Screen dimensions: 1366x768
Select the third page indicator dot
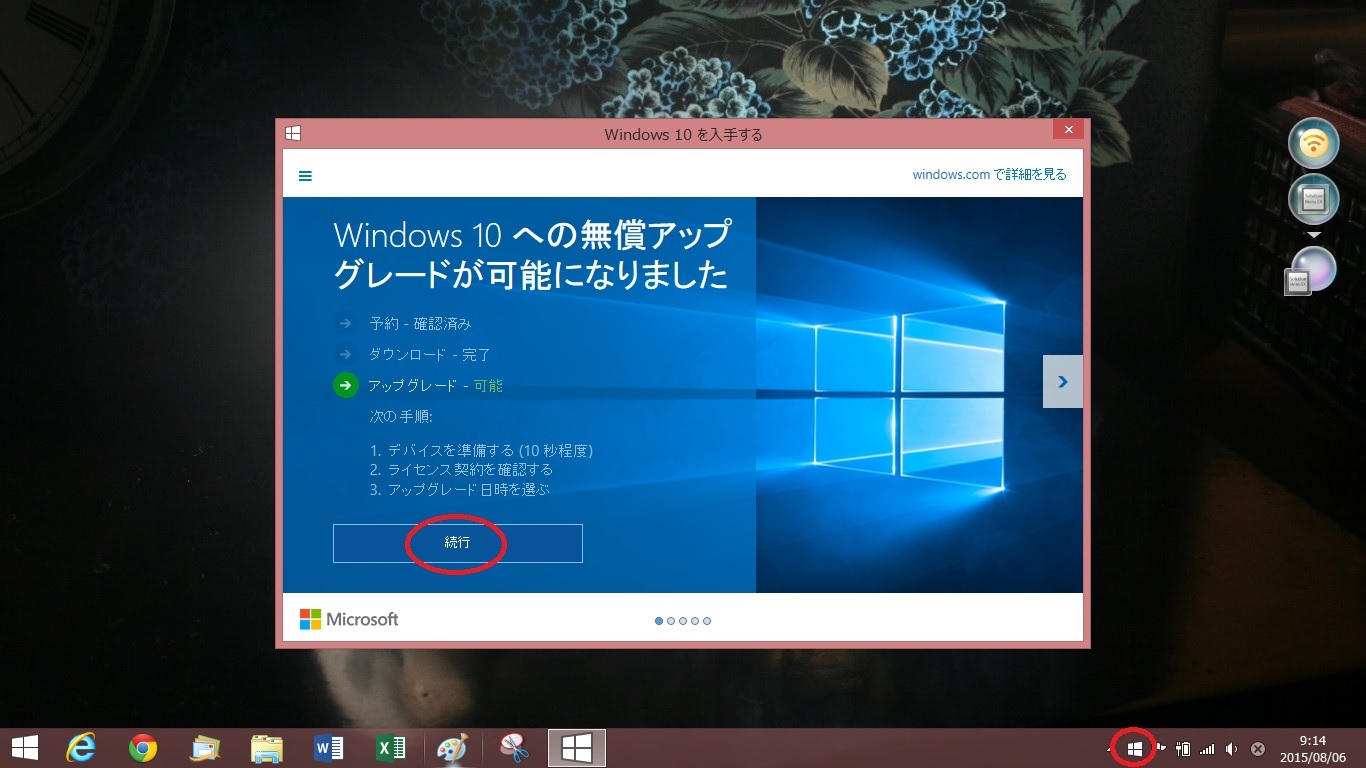pyautogui.click(x=683, y=621)
